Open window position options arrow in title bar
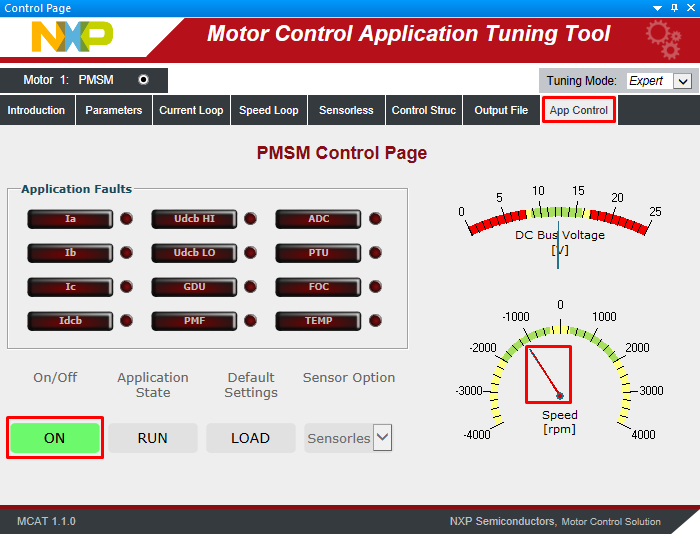Screen dimensions: 700x534 (x=658, y=8)
